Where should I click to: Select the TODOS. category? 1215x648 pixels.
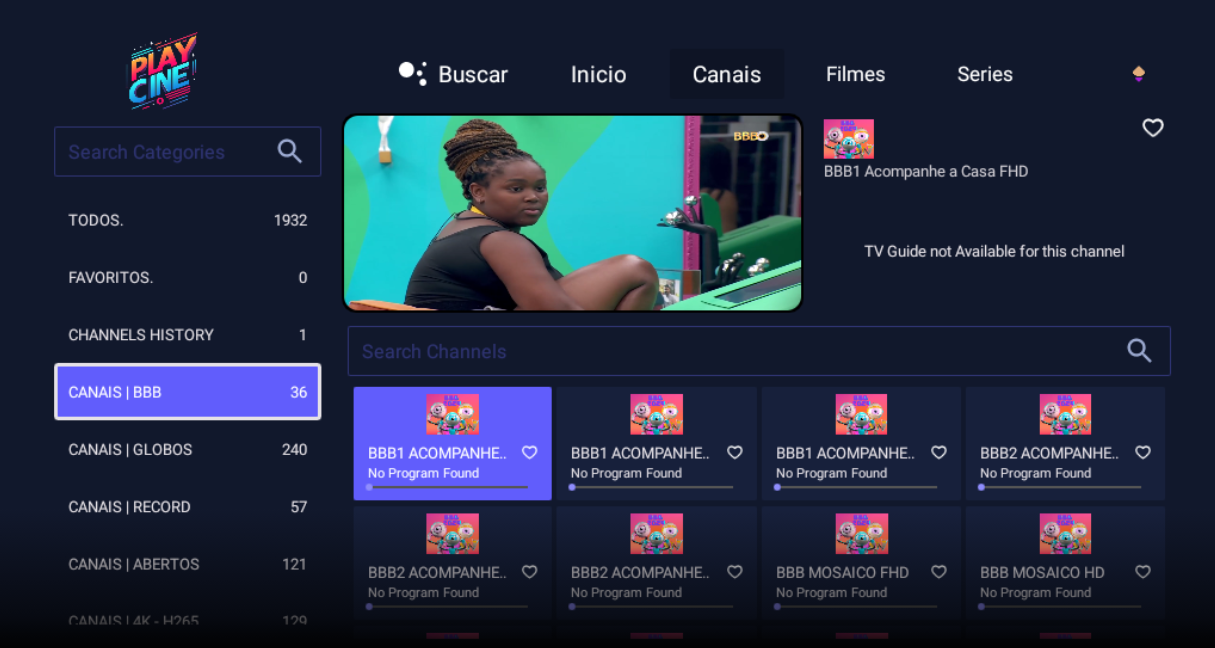[187, 220]
